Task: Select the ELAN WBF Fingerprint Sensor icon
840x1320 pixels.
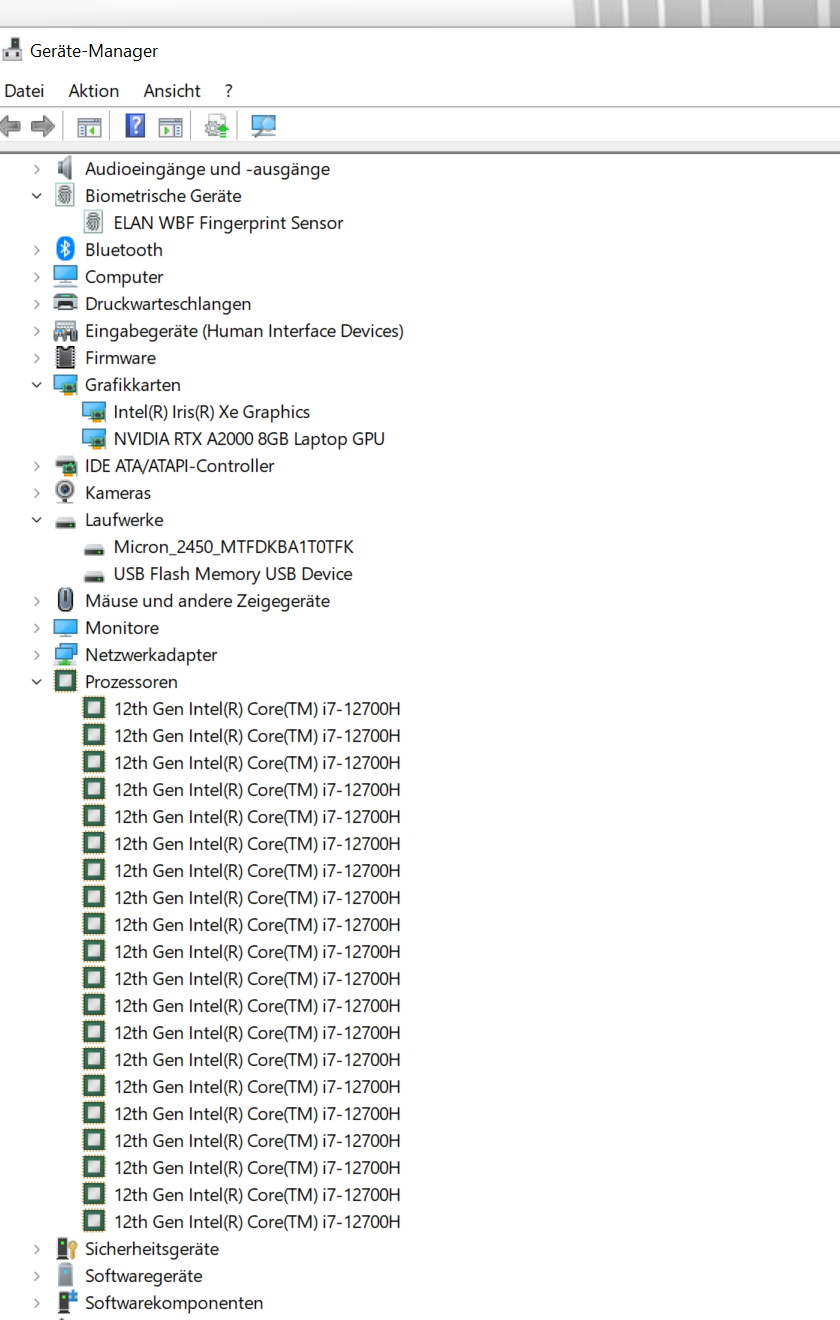Action: pos(94,223)
